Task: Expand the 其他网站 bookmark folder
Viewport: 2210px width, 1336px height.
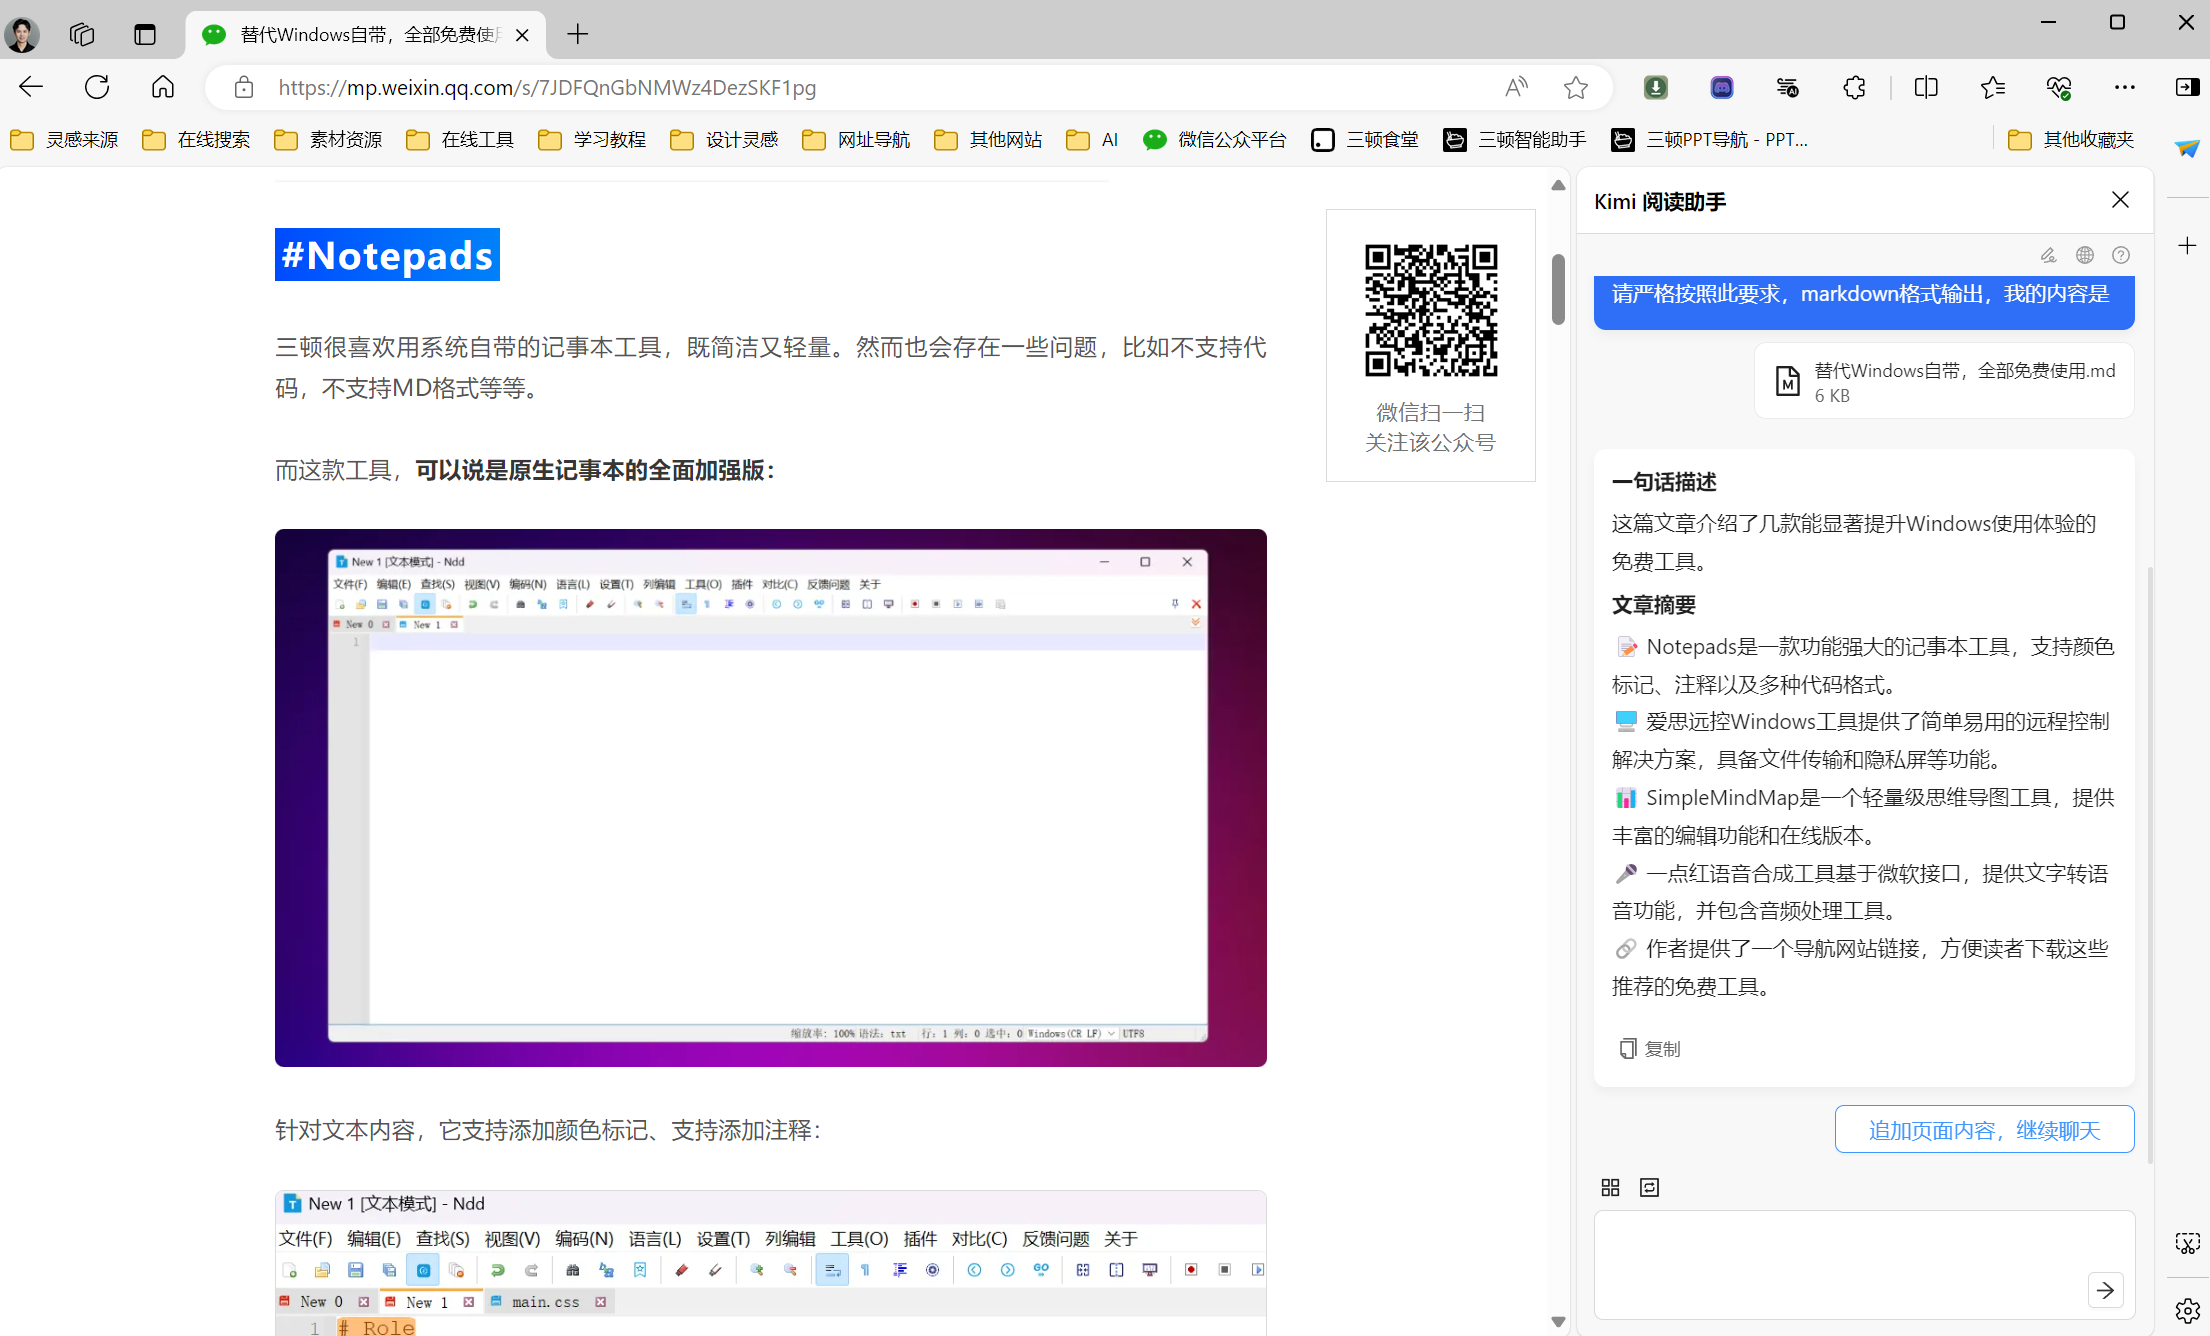Action: (988, 139)
